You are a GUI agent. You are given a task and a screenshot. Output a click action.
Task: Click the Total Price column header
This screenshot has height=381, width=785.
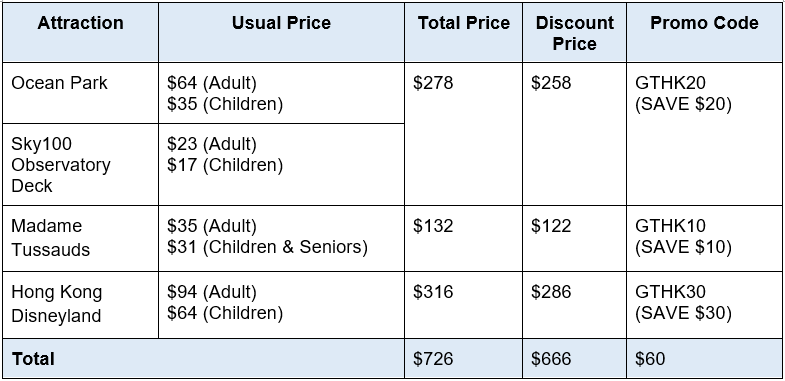464,33
